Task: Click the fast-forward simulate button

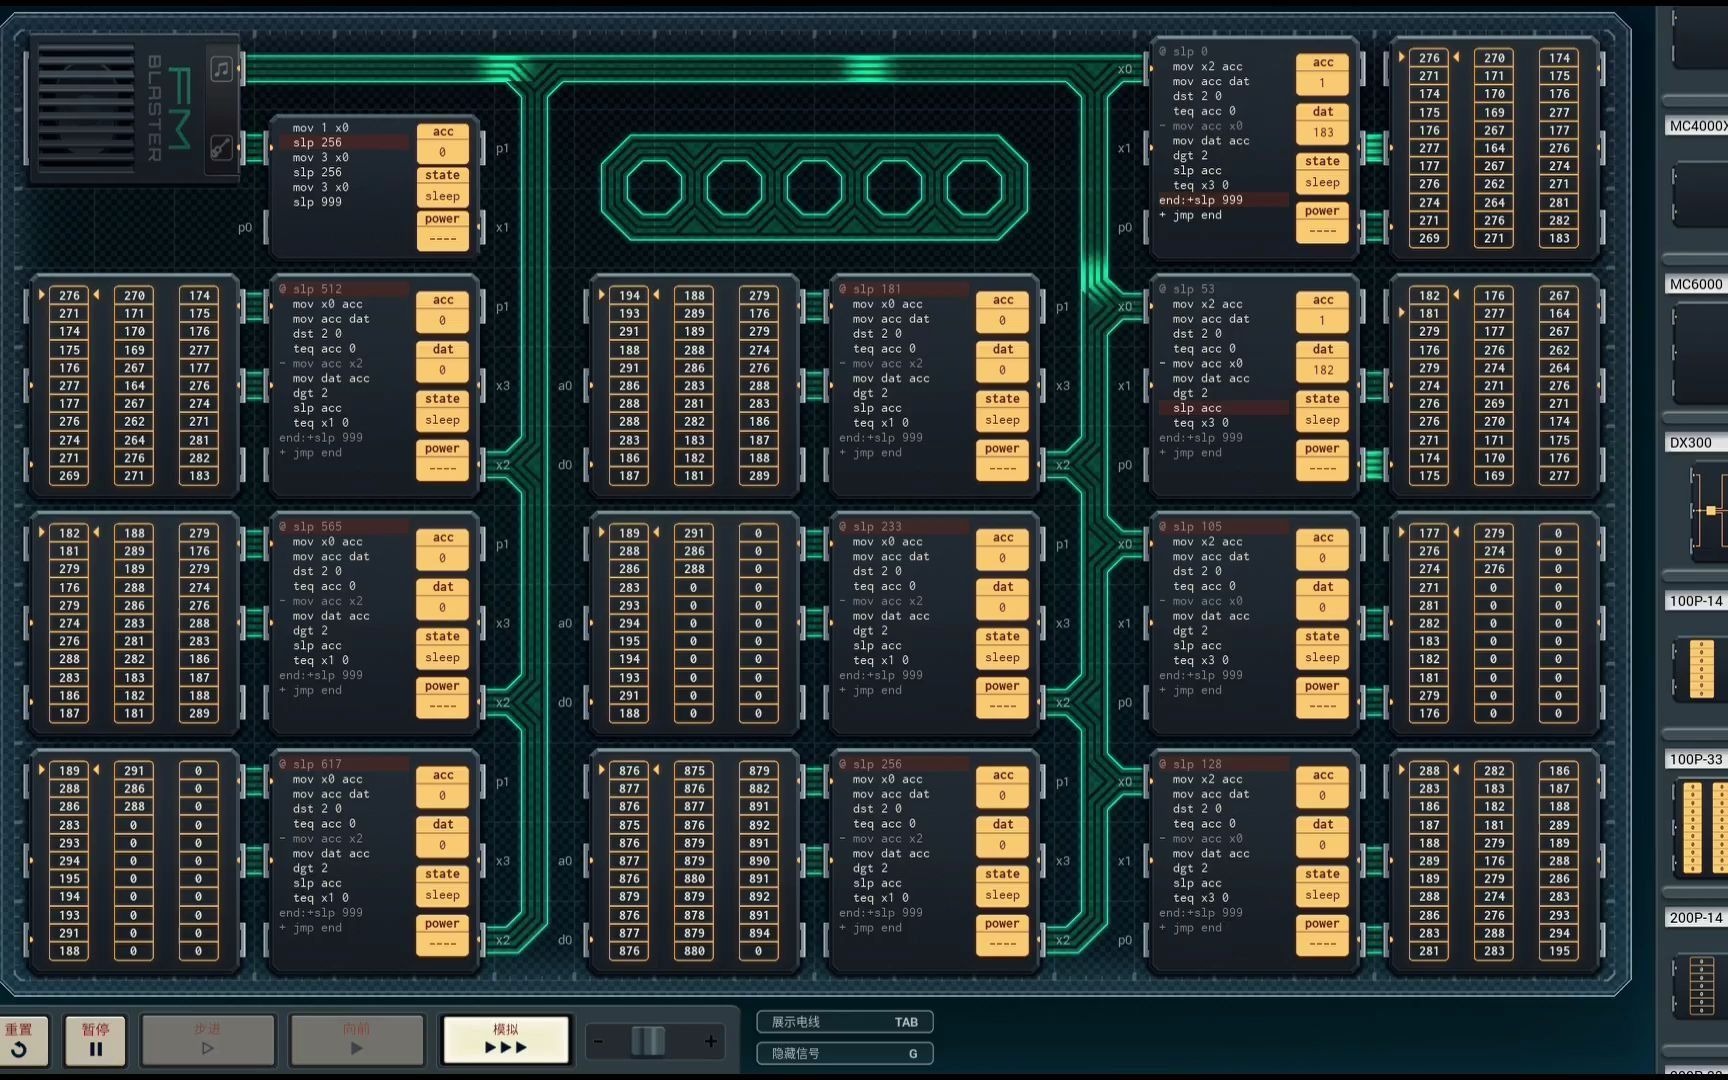Action: [x=505, y=1040]
